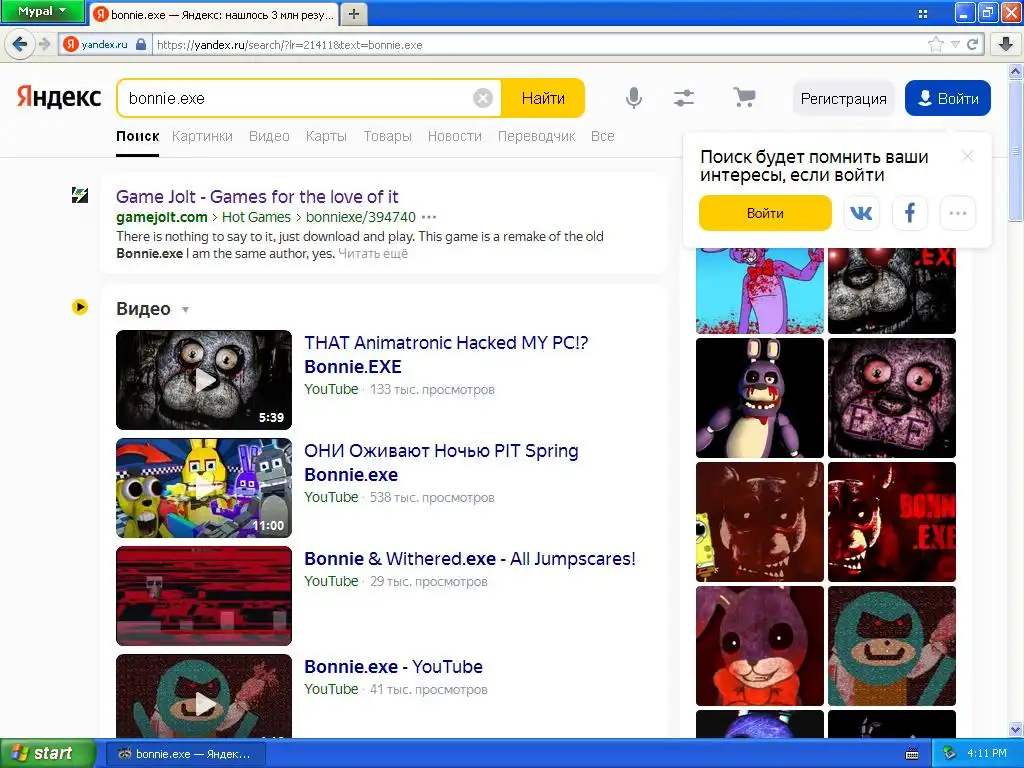1024x768 pixels.
Task: Open a new browser tab
Action: pyautogui.click(x=353, y=14)
